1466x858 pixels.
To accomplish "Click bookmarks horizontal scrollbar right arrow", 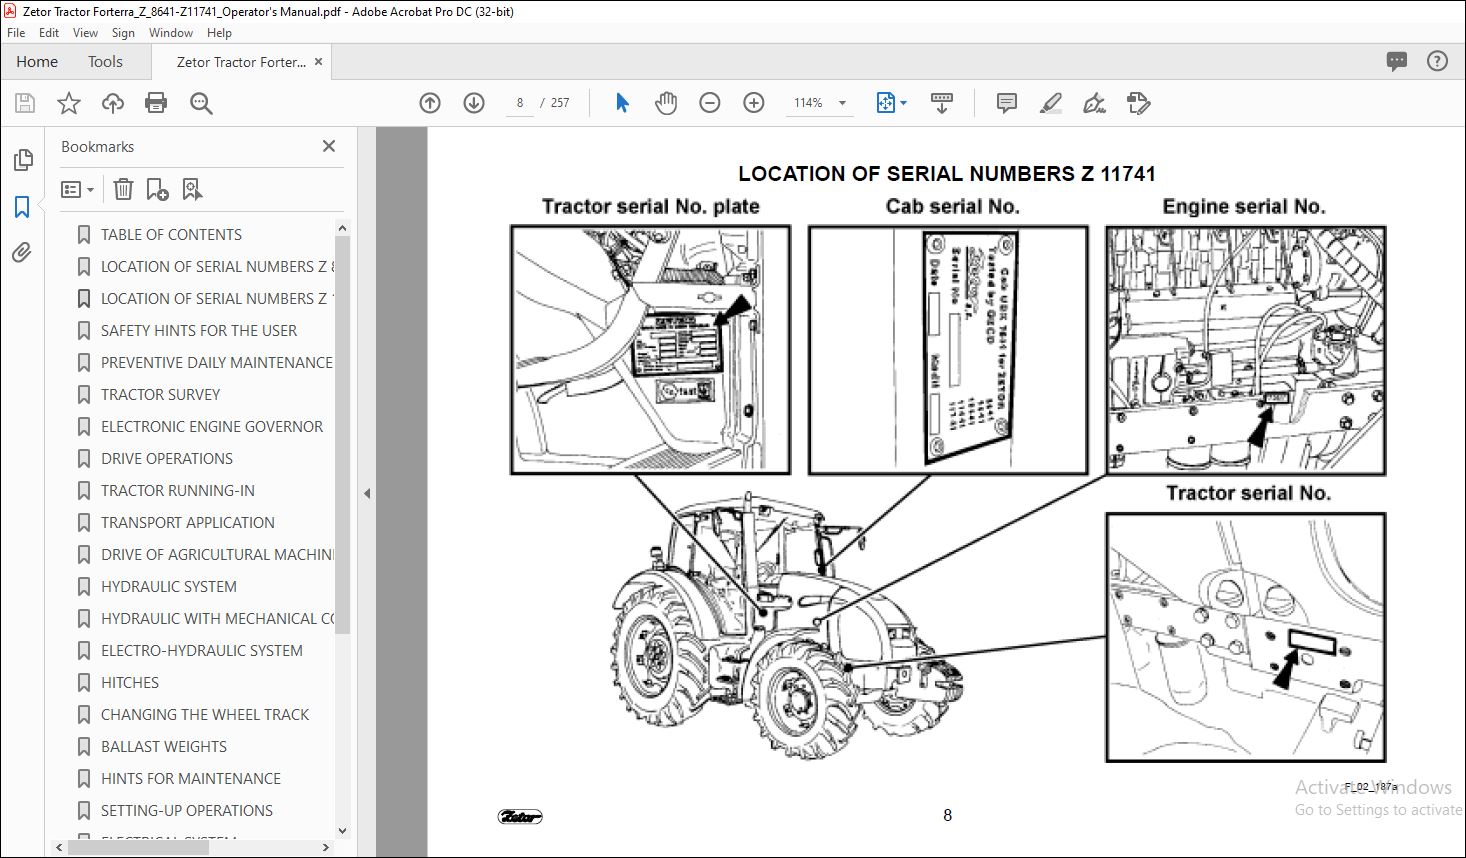I will tap(326, 847).
